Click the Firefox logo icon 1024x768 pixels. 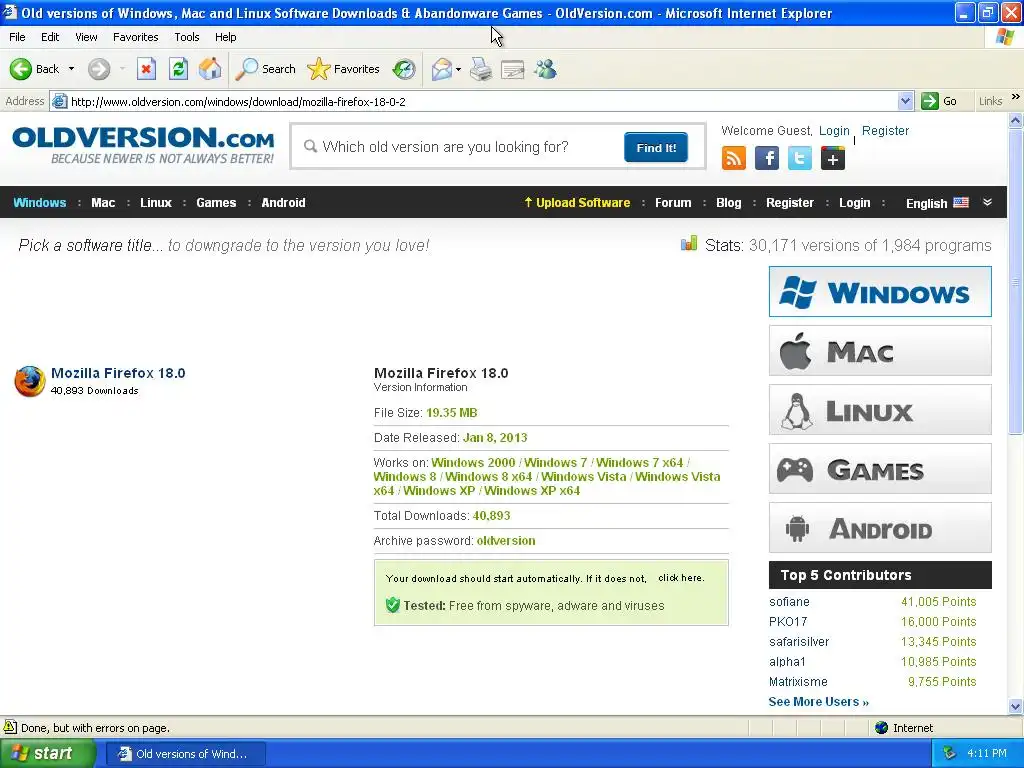pos(29,381)
